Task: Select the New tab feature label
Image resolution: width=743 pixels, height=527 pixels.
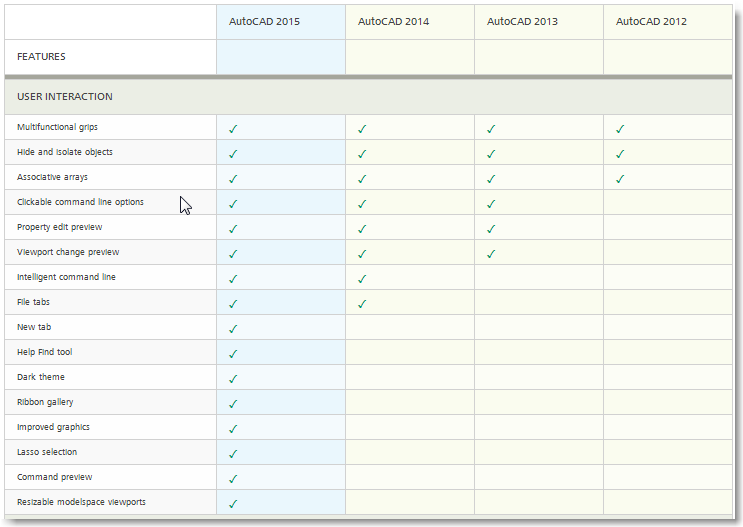Action: (x=34, y=327)
